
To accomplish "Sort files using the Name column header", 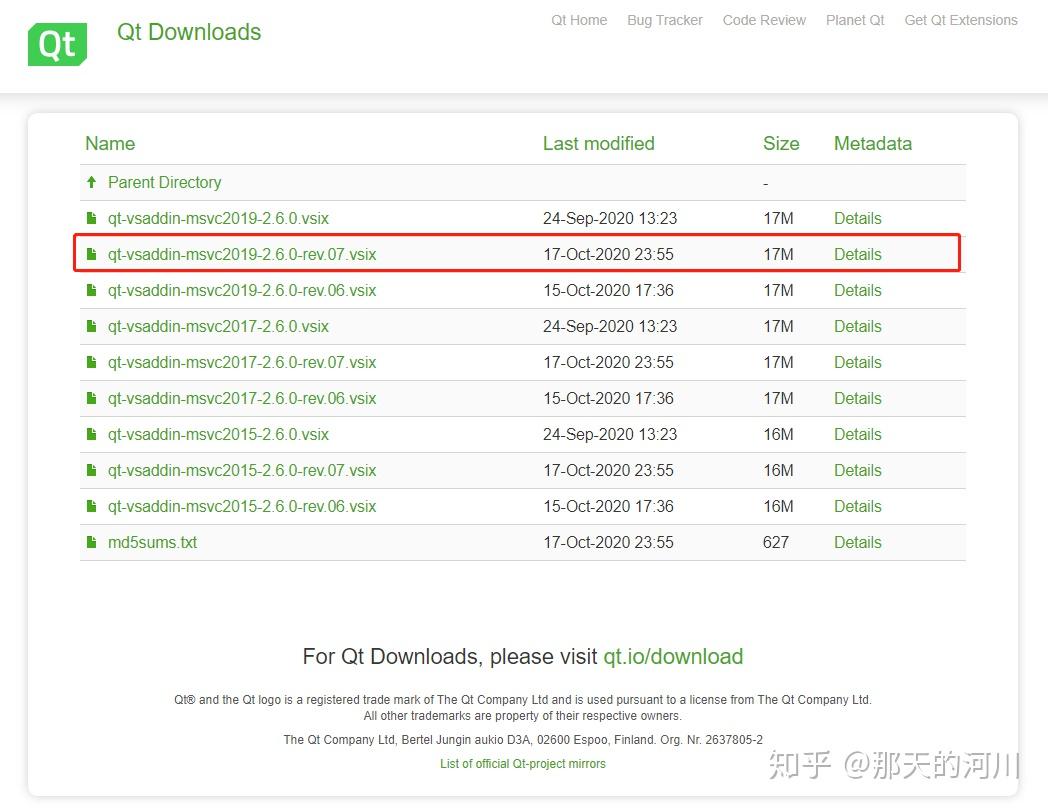I will pyautogui.click(x=110, y=143).
